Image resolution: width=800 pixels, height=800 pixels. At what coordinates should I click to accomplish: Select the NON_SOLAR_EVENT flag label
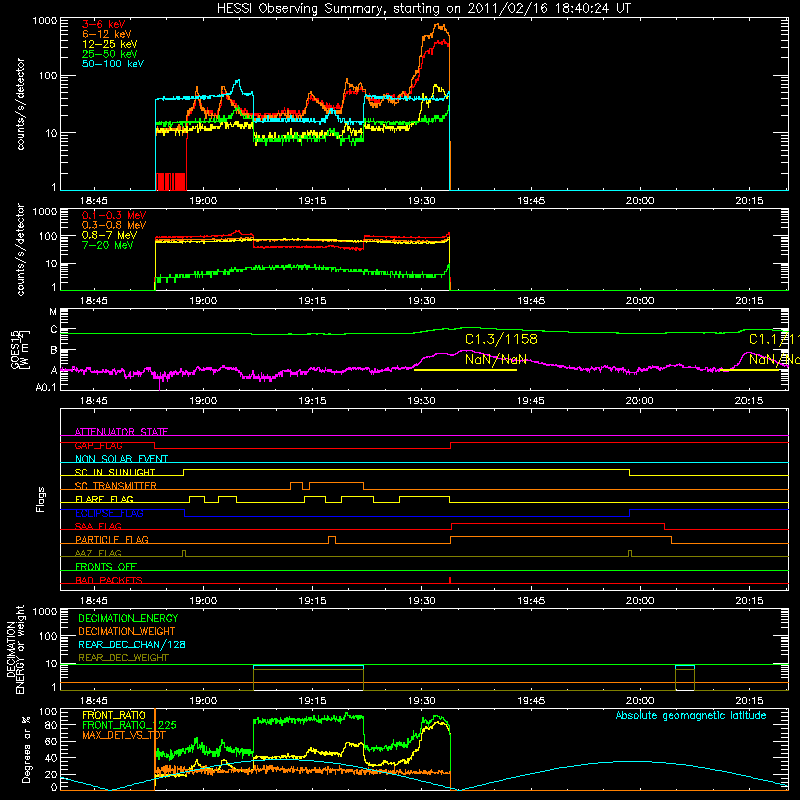pyautogui.click(x=121, y=459)
